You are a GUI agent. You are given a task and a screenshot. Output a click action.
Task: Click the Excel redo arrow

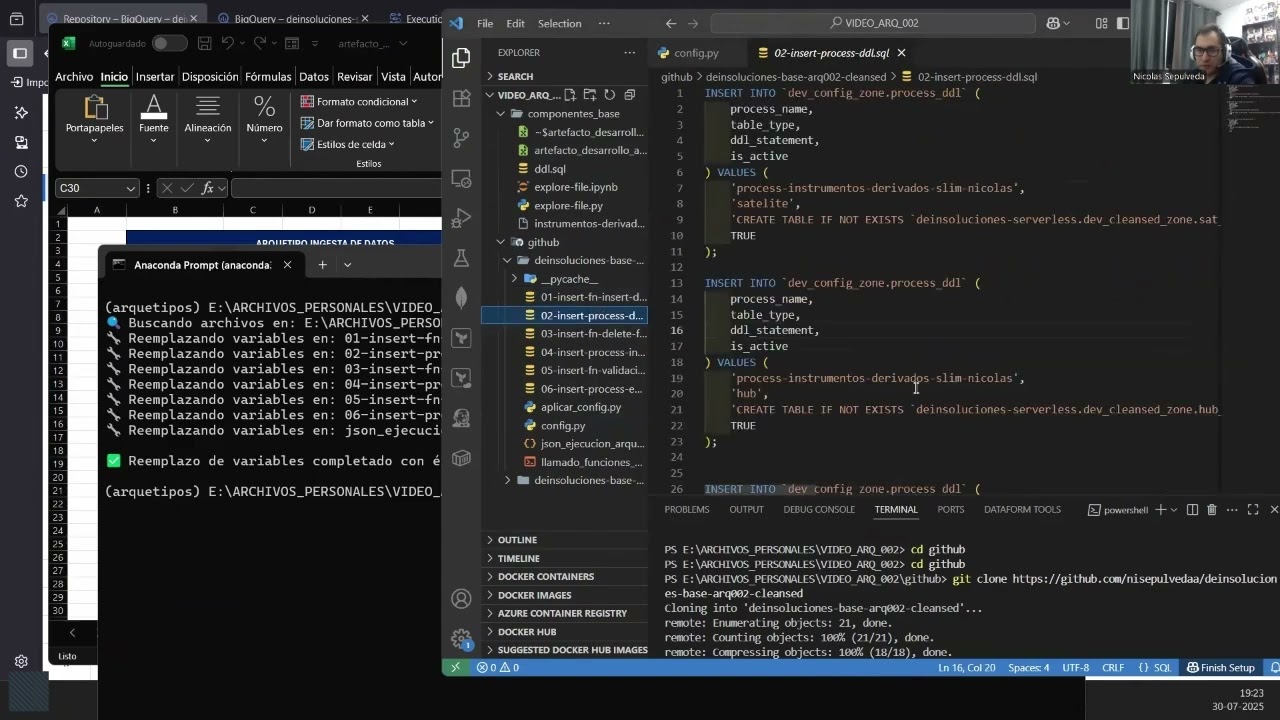tap(258, 43)
